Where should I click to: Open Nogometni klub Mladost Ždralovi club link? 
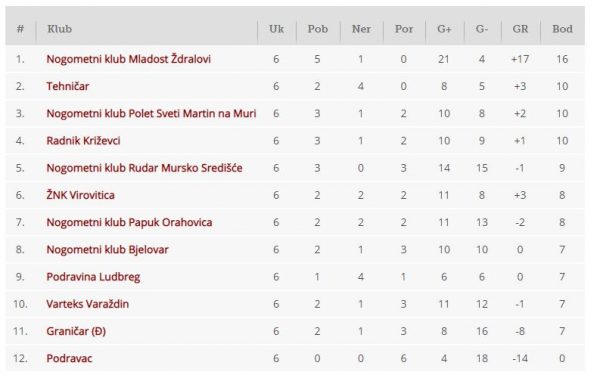[129, 59]
